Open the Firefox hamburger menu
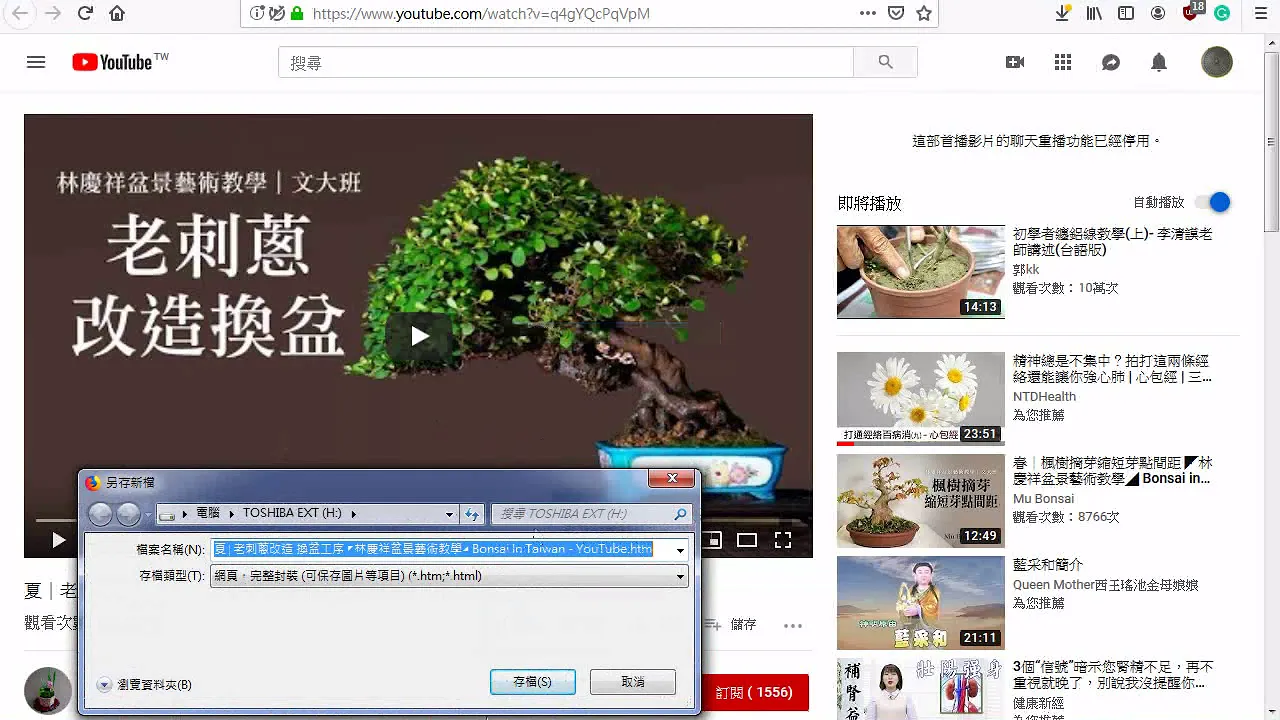Screen dimensions: 1280x720 point(1261,13)
